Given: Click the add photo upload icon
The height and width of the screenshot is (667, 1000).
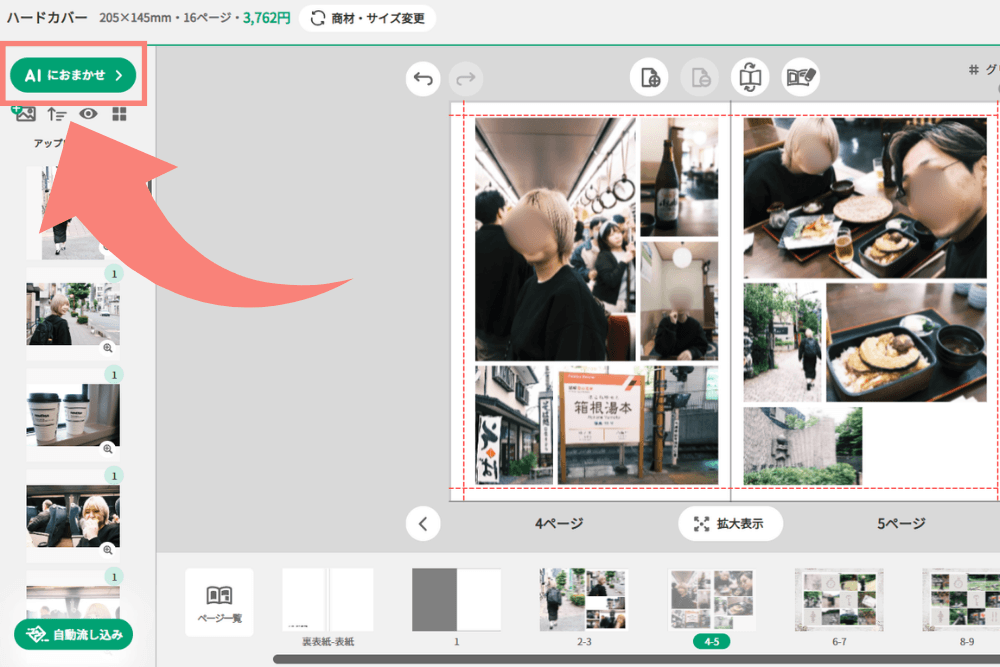Looking at the screenshot, I should click(24, 114).
